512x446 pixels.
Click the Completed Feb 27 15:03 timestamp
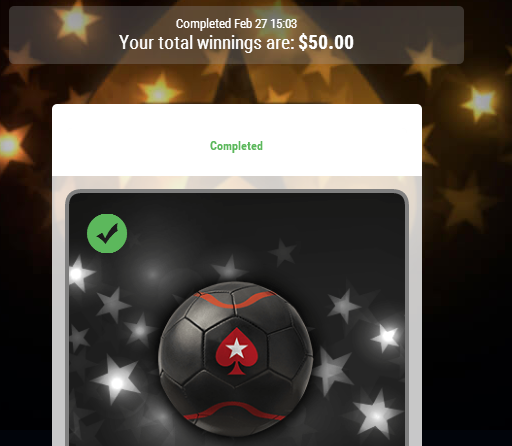point(236,24)
